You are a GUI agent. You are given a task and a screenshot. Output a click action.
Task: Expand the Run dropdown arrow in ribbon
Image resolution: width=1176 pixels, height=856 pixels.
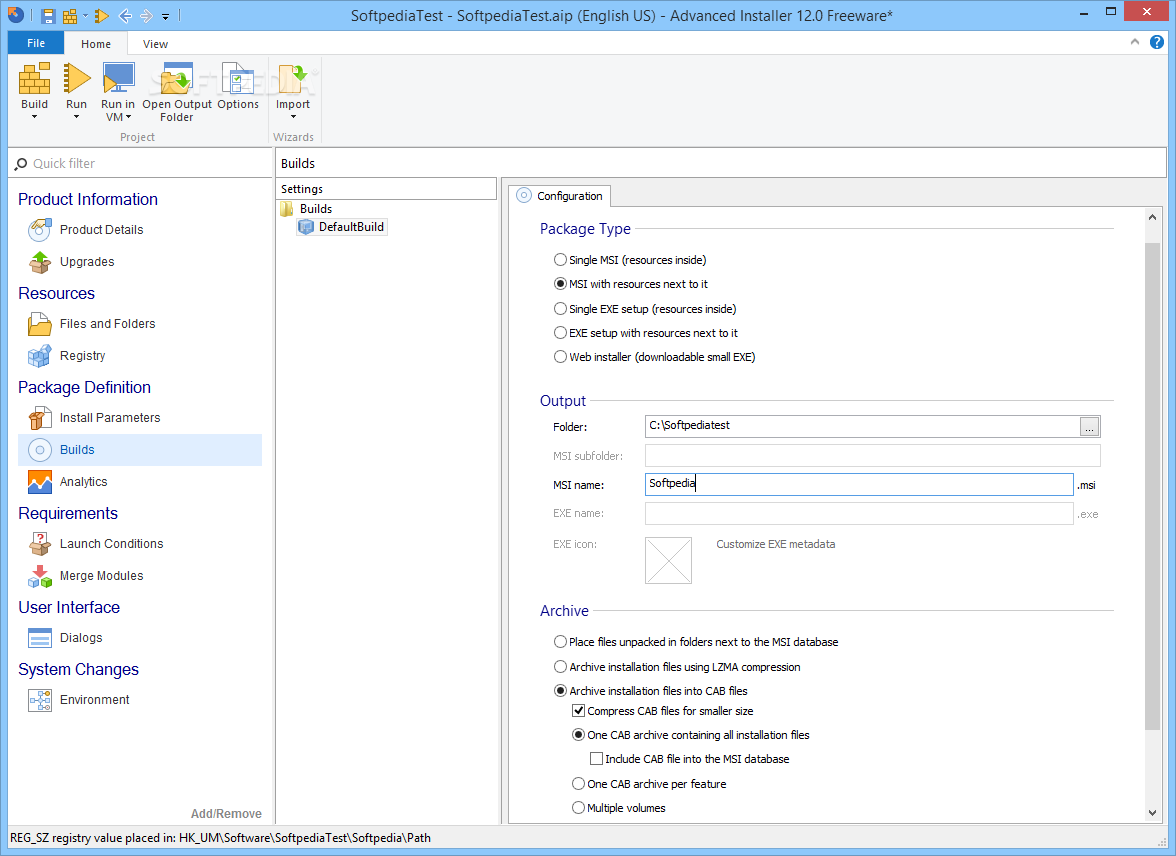pos(76,117)
